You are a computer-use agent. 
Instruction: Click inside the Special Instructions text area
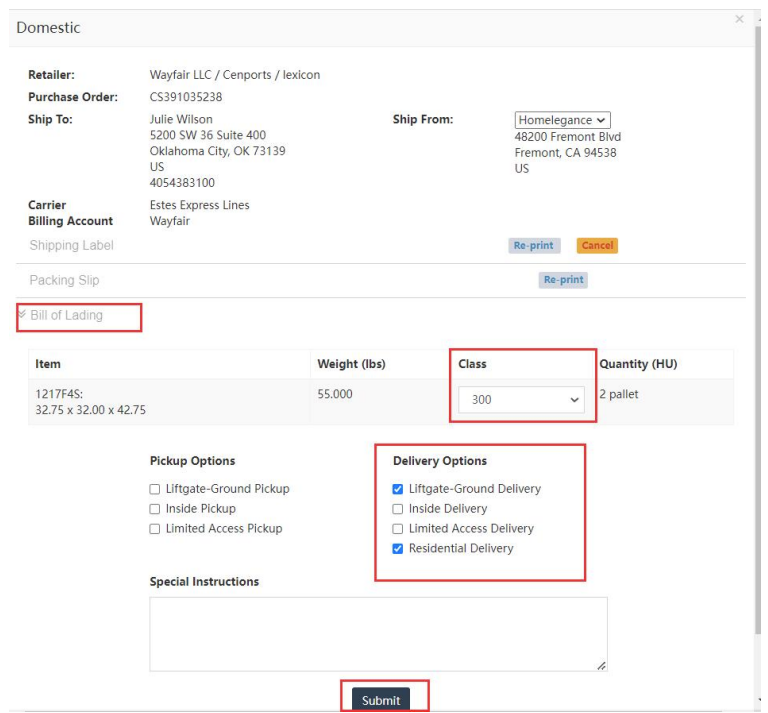point(378,634)
